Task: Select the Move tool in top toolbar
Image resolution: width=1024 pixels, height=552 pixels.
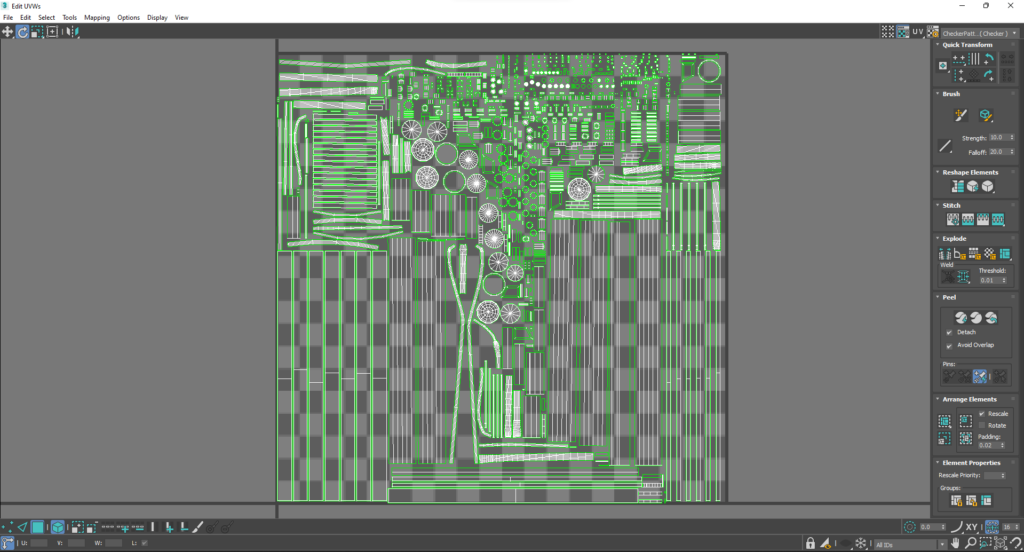Action: click(x=7, y=31)
